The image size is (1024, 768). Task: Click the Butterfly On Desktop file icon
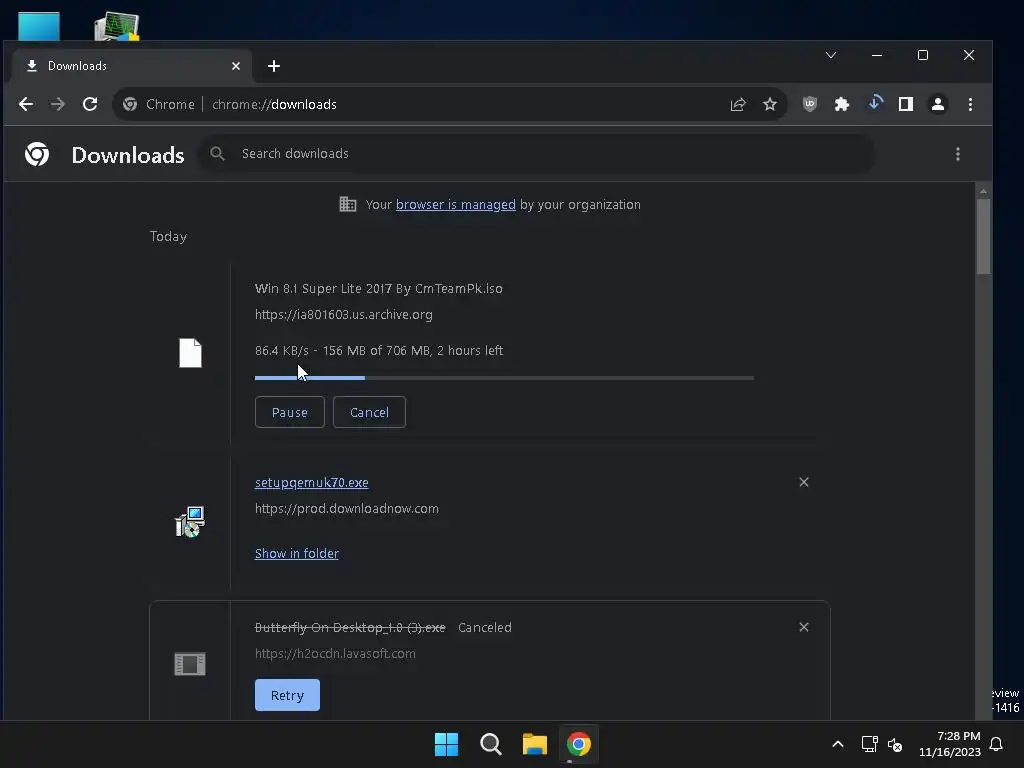click(190, 664)
